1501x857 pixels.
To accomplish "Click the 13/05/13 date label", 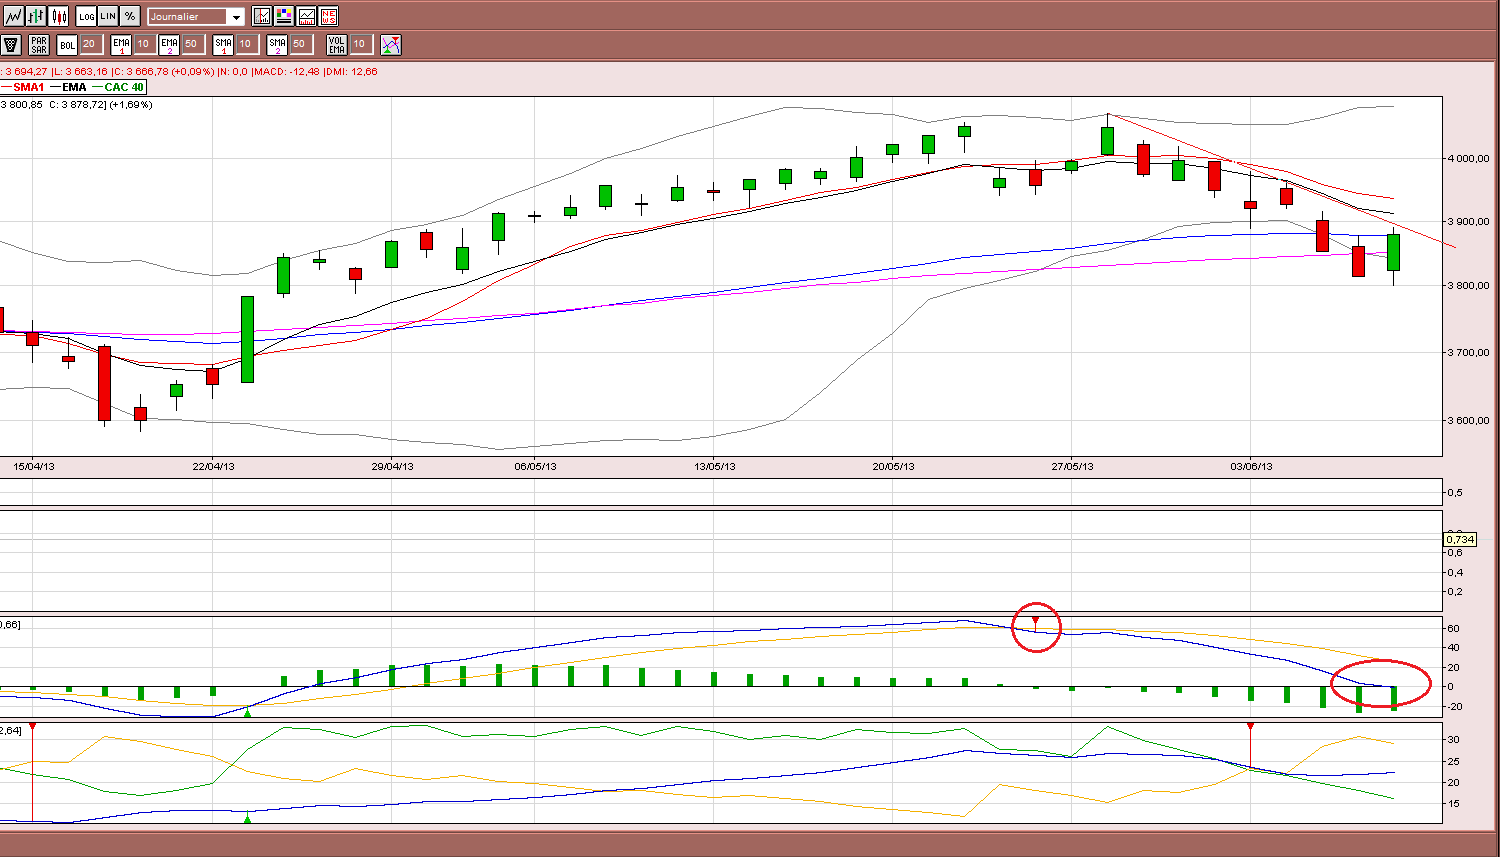I will coord(714,466).
